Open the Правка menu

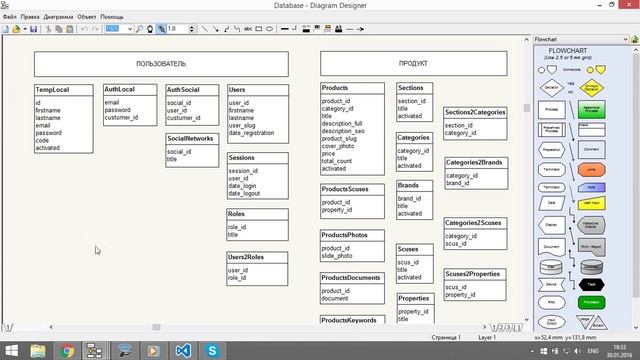pos(30,17)
